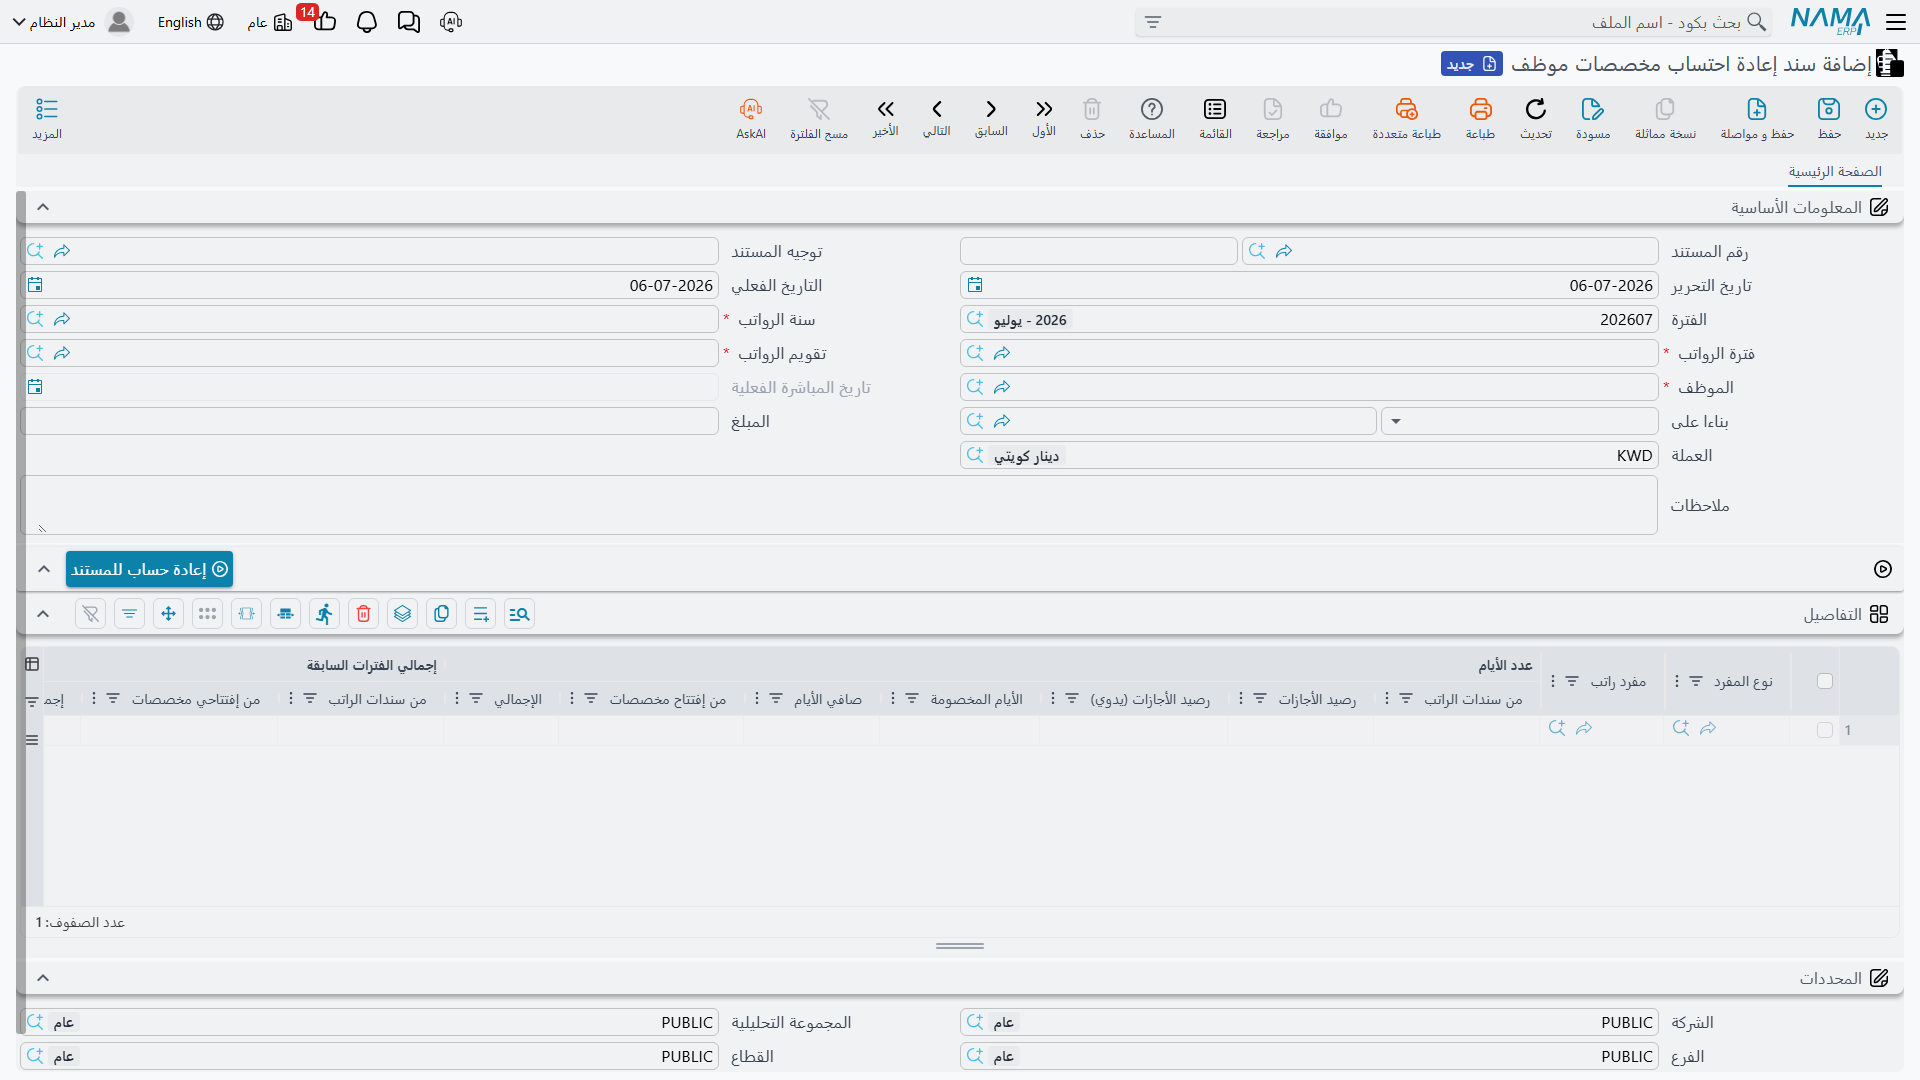Check the row 1 checkbox in details grid
The width and height of the screenshot is (1920, 1080).
(x=1825, y=730)
